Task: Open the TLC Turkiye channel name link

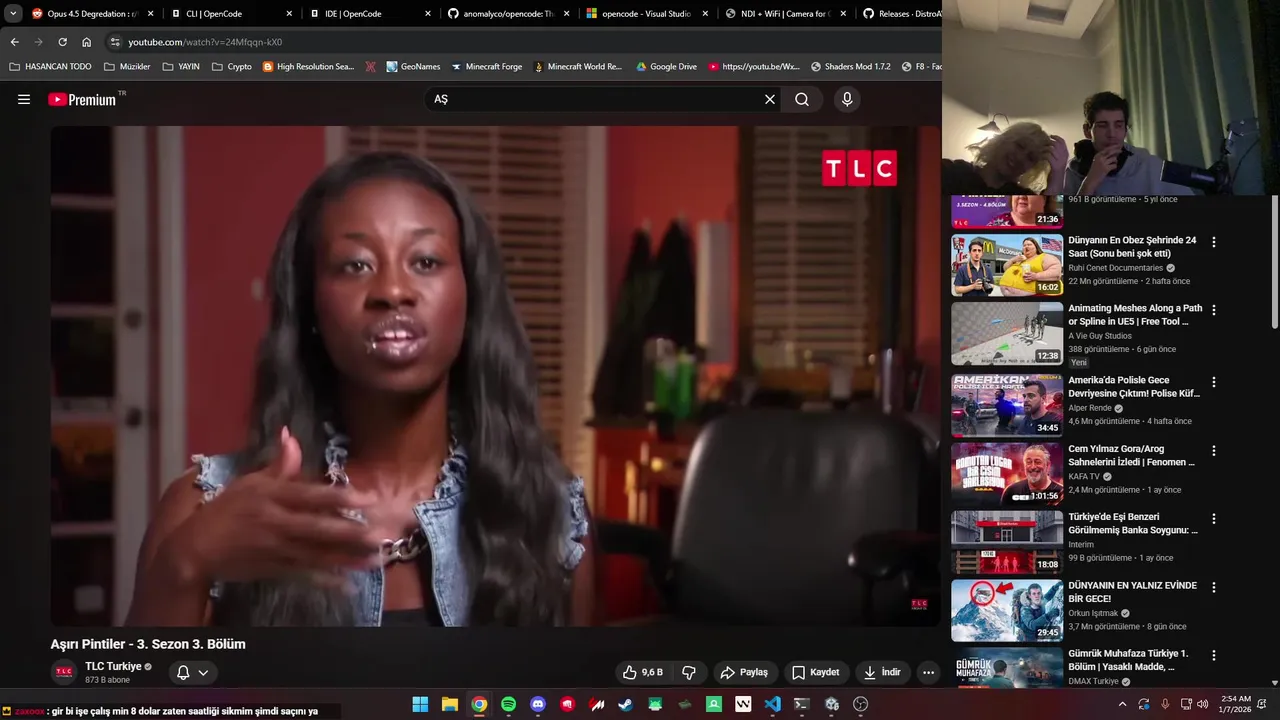Action: point(113,666)
